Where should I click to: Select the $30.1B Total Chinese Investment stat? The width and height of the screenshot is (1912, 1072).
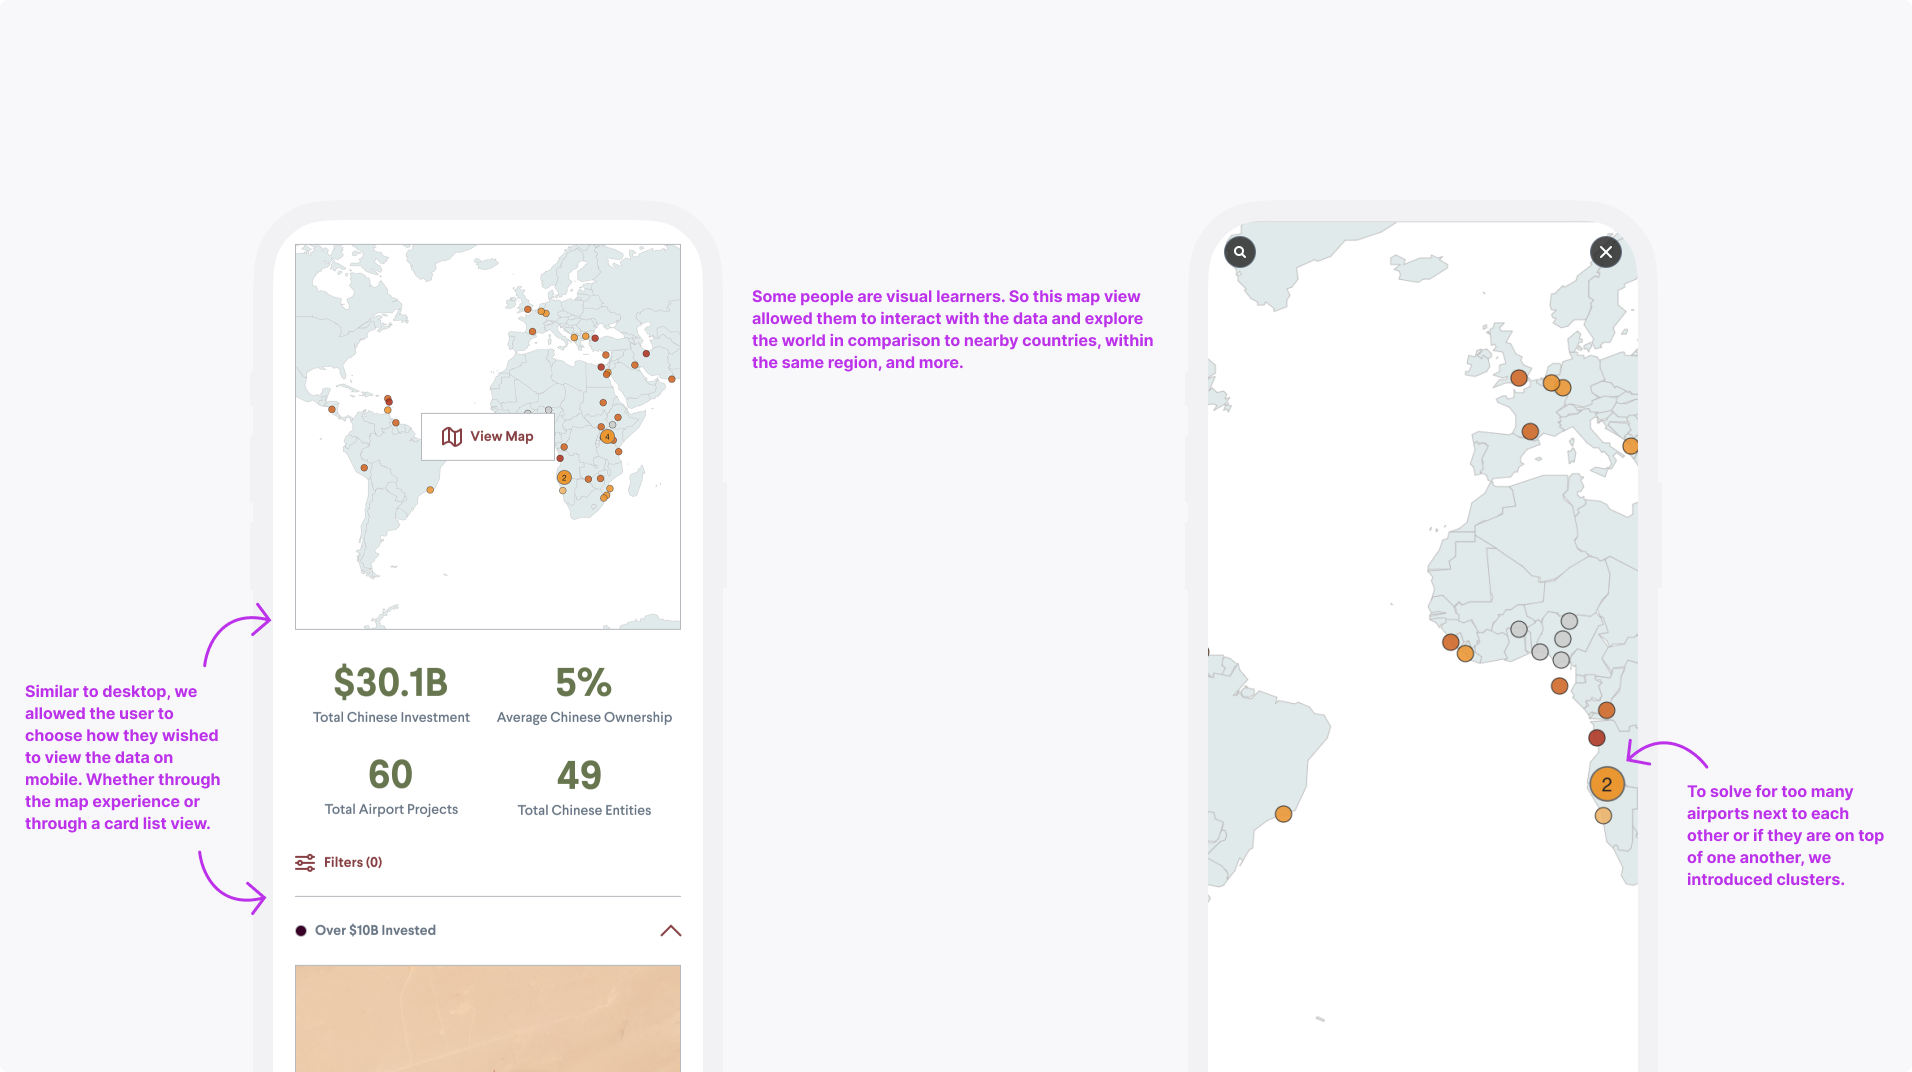click(391, 695)
